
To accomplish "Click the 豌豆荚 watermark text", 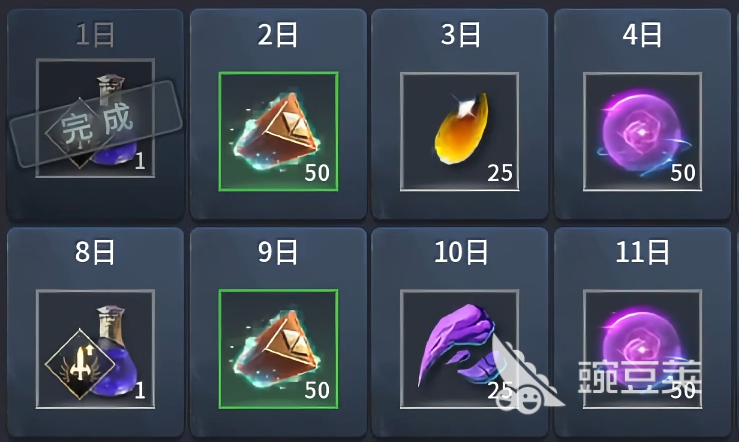I will (640, 377).
